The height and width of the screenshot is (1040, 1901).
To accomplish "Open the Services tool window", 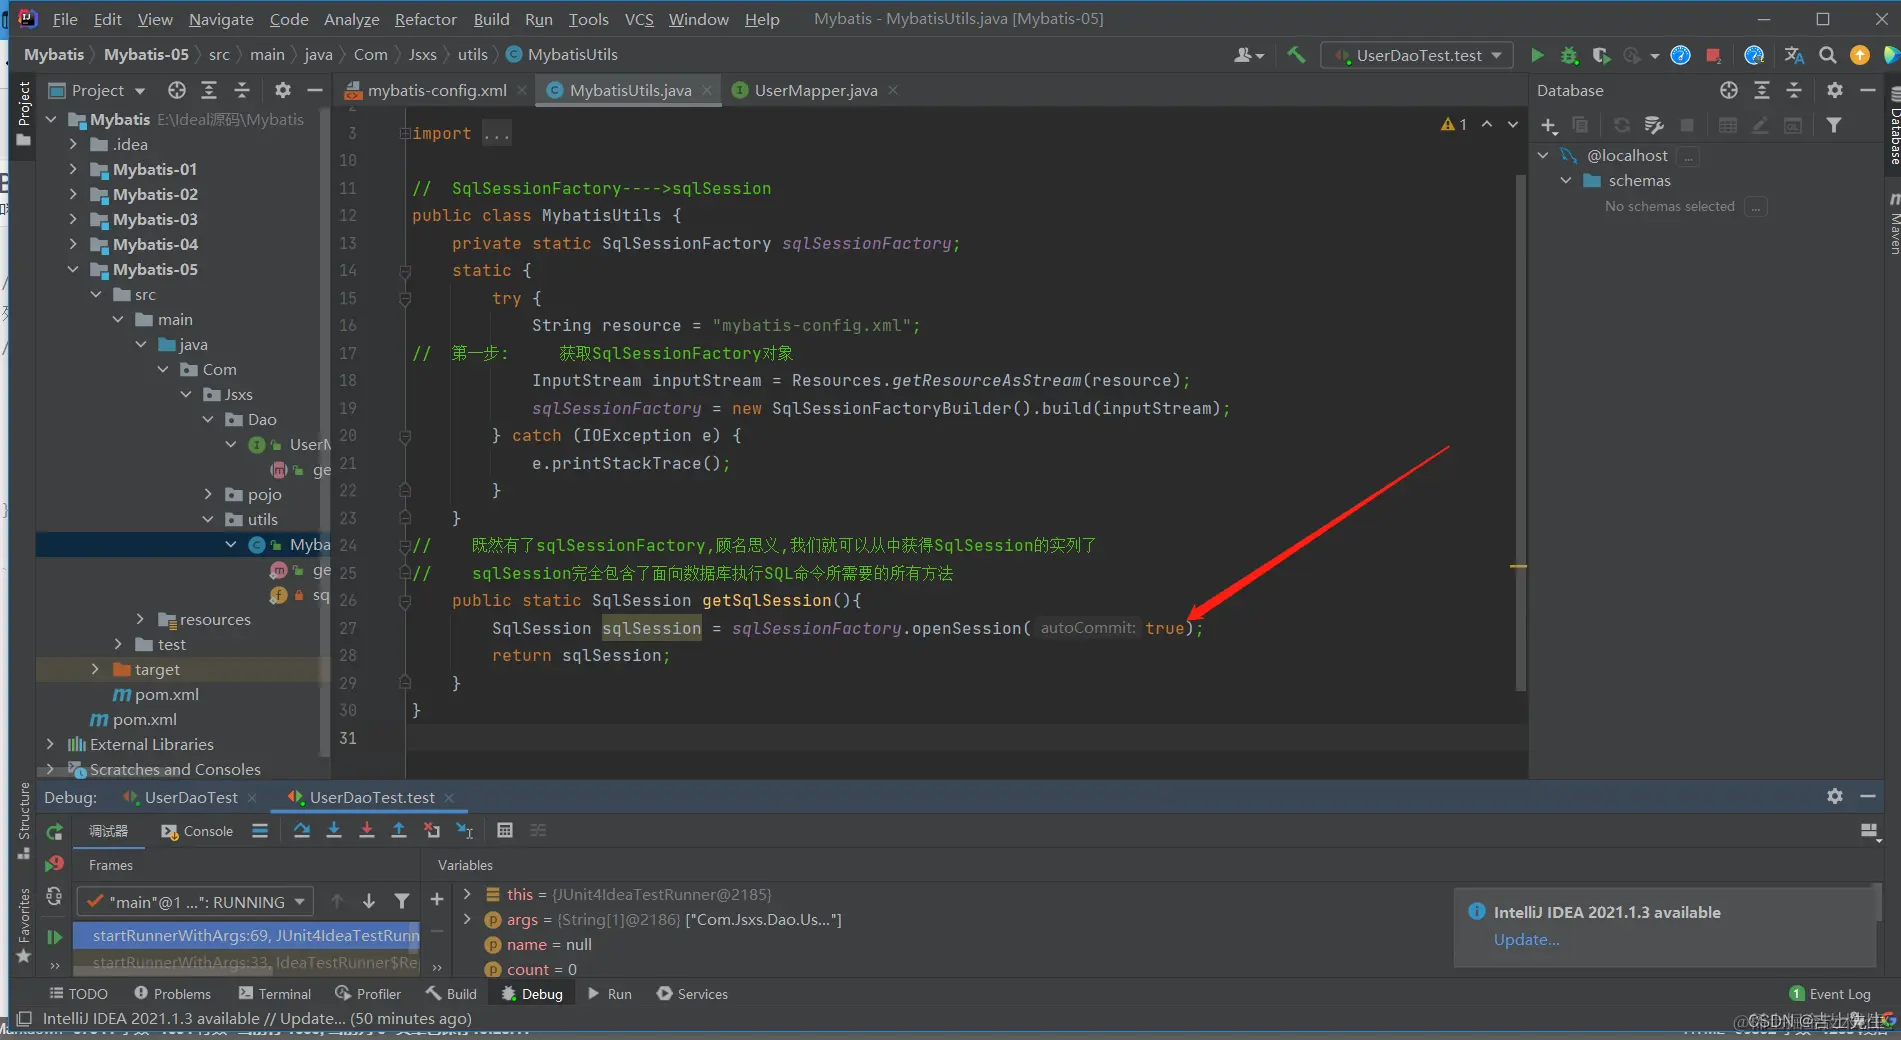I will pyautogui.click(x=692, y=994).
